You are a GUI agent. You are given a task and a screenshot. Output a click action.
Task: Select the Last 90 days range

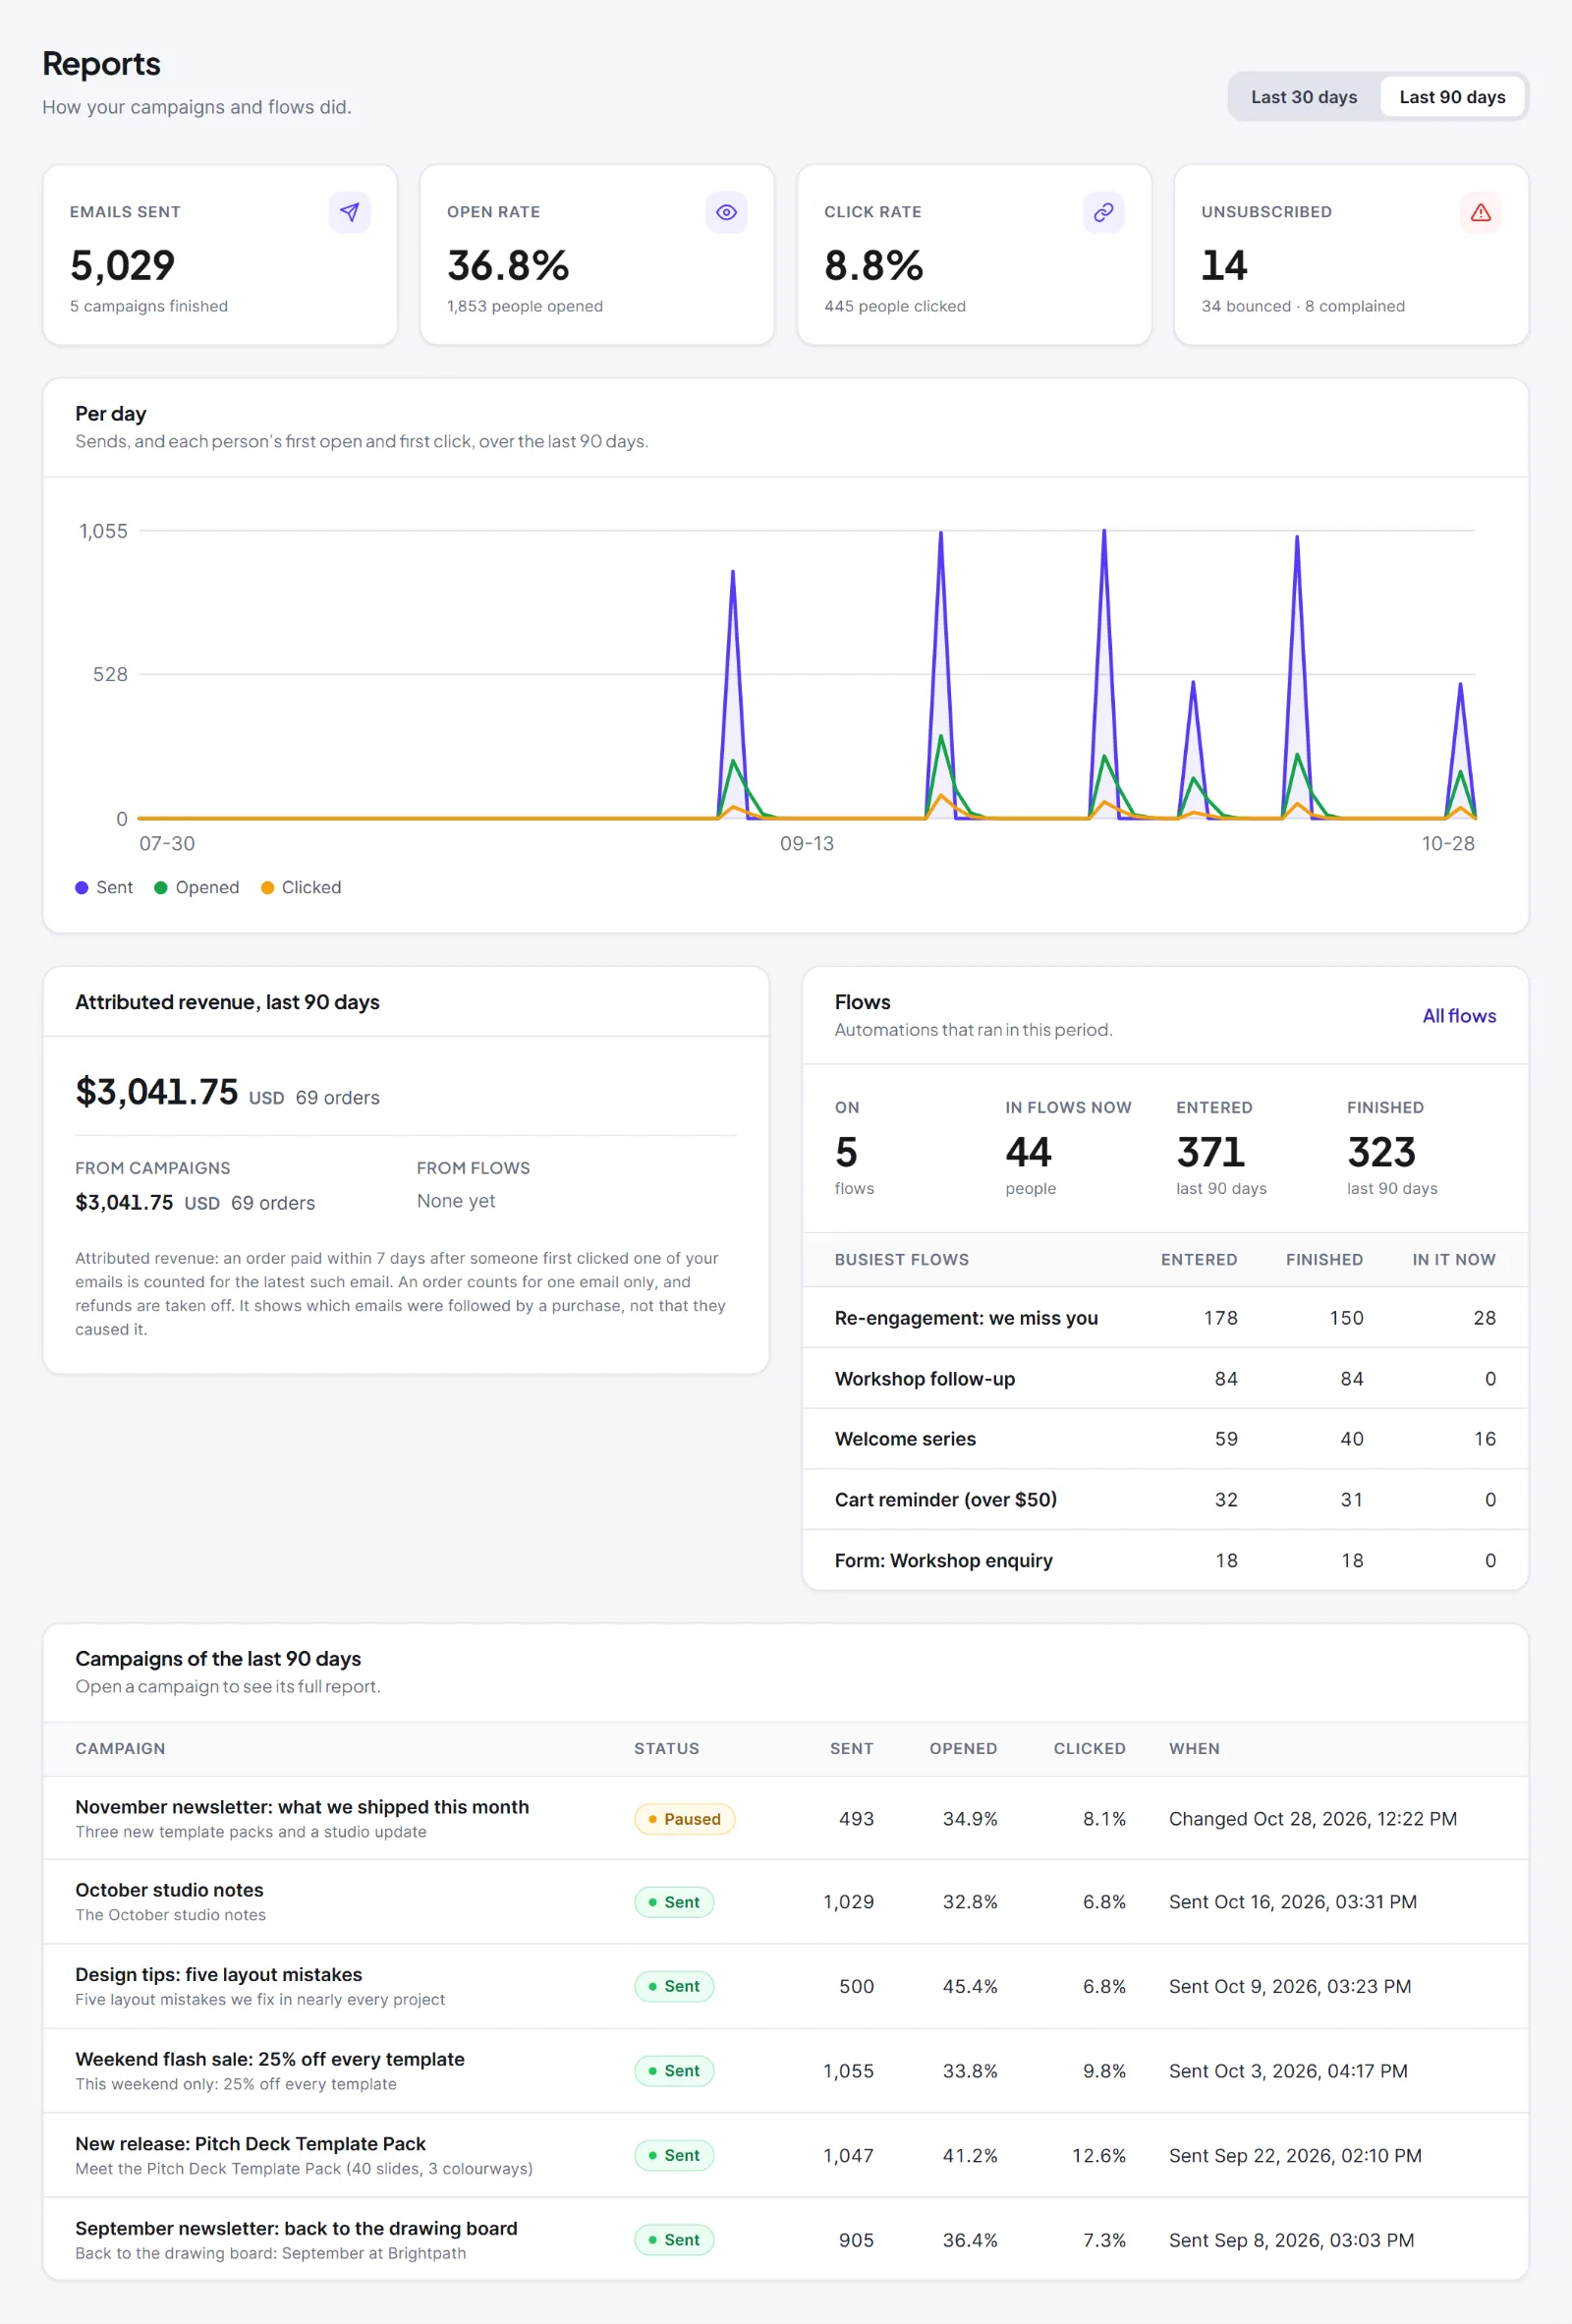pyautogui.click(x=1451, y=97)
